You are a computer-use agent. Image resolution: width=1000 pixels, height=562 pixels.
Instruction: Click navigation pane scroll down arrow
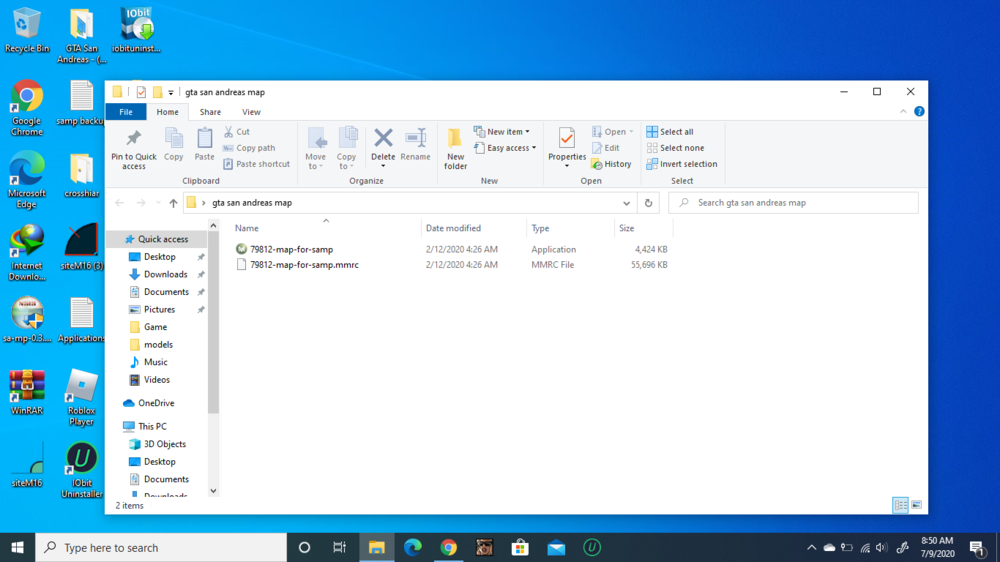[213, 491]
